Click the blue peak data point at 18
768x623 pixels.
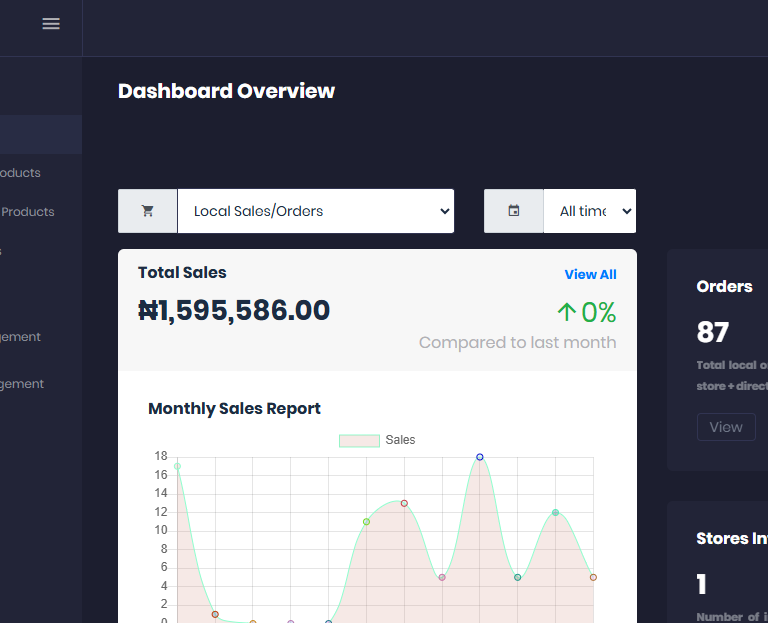tap(480, 457)
